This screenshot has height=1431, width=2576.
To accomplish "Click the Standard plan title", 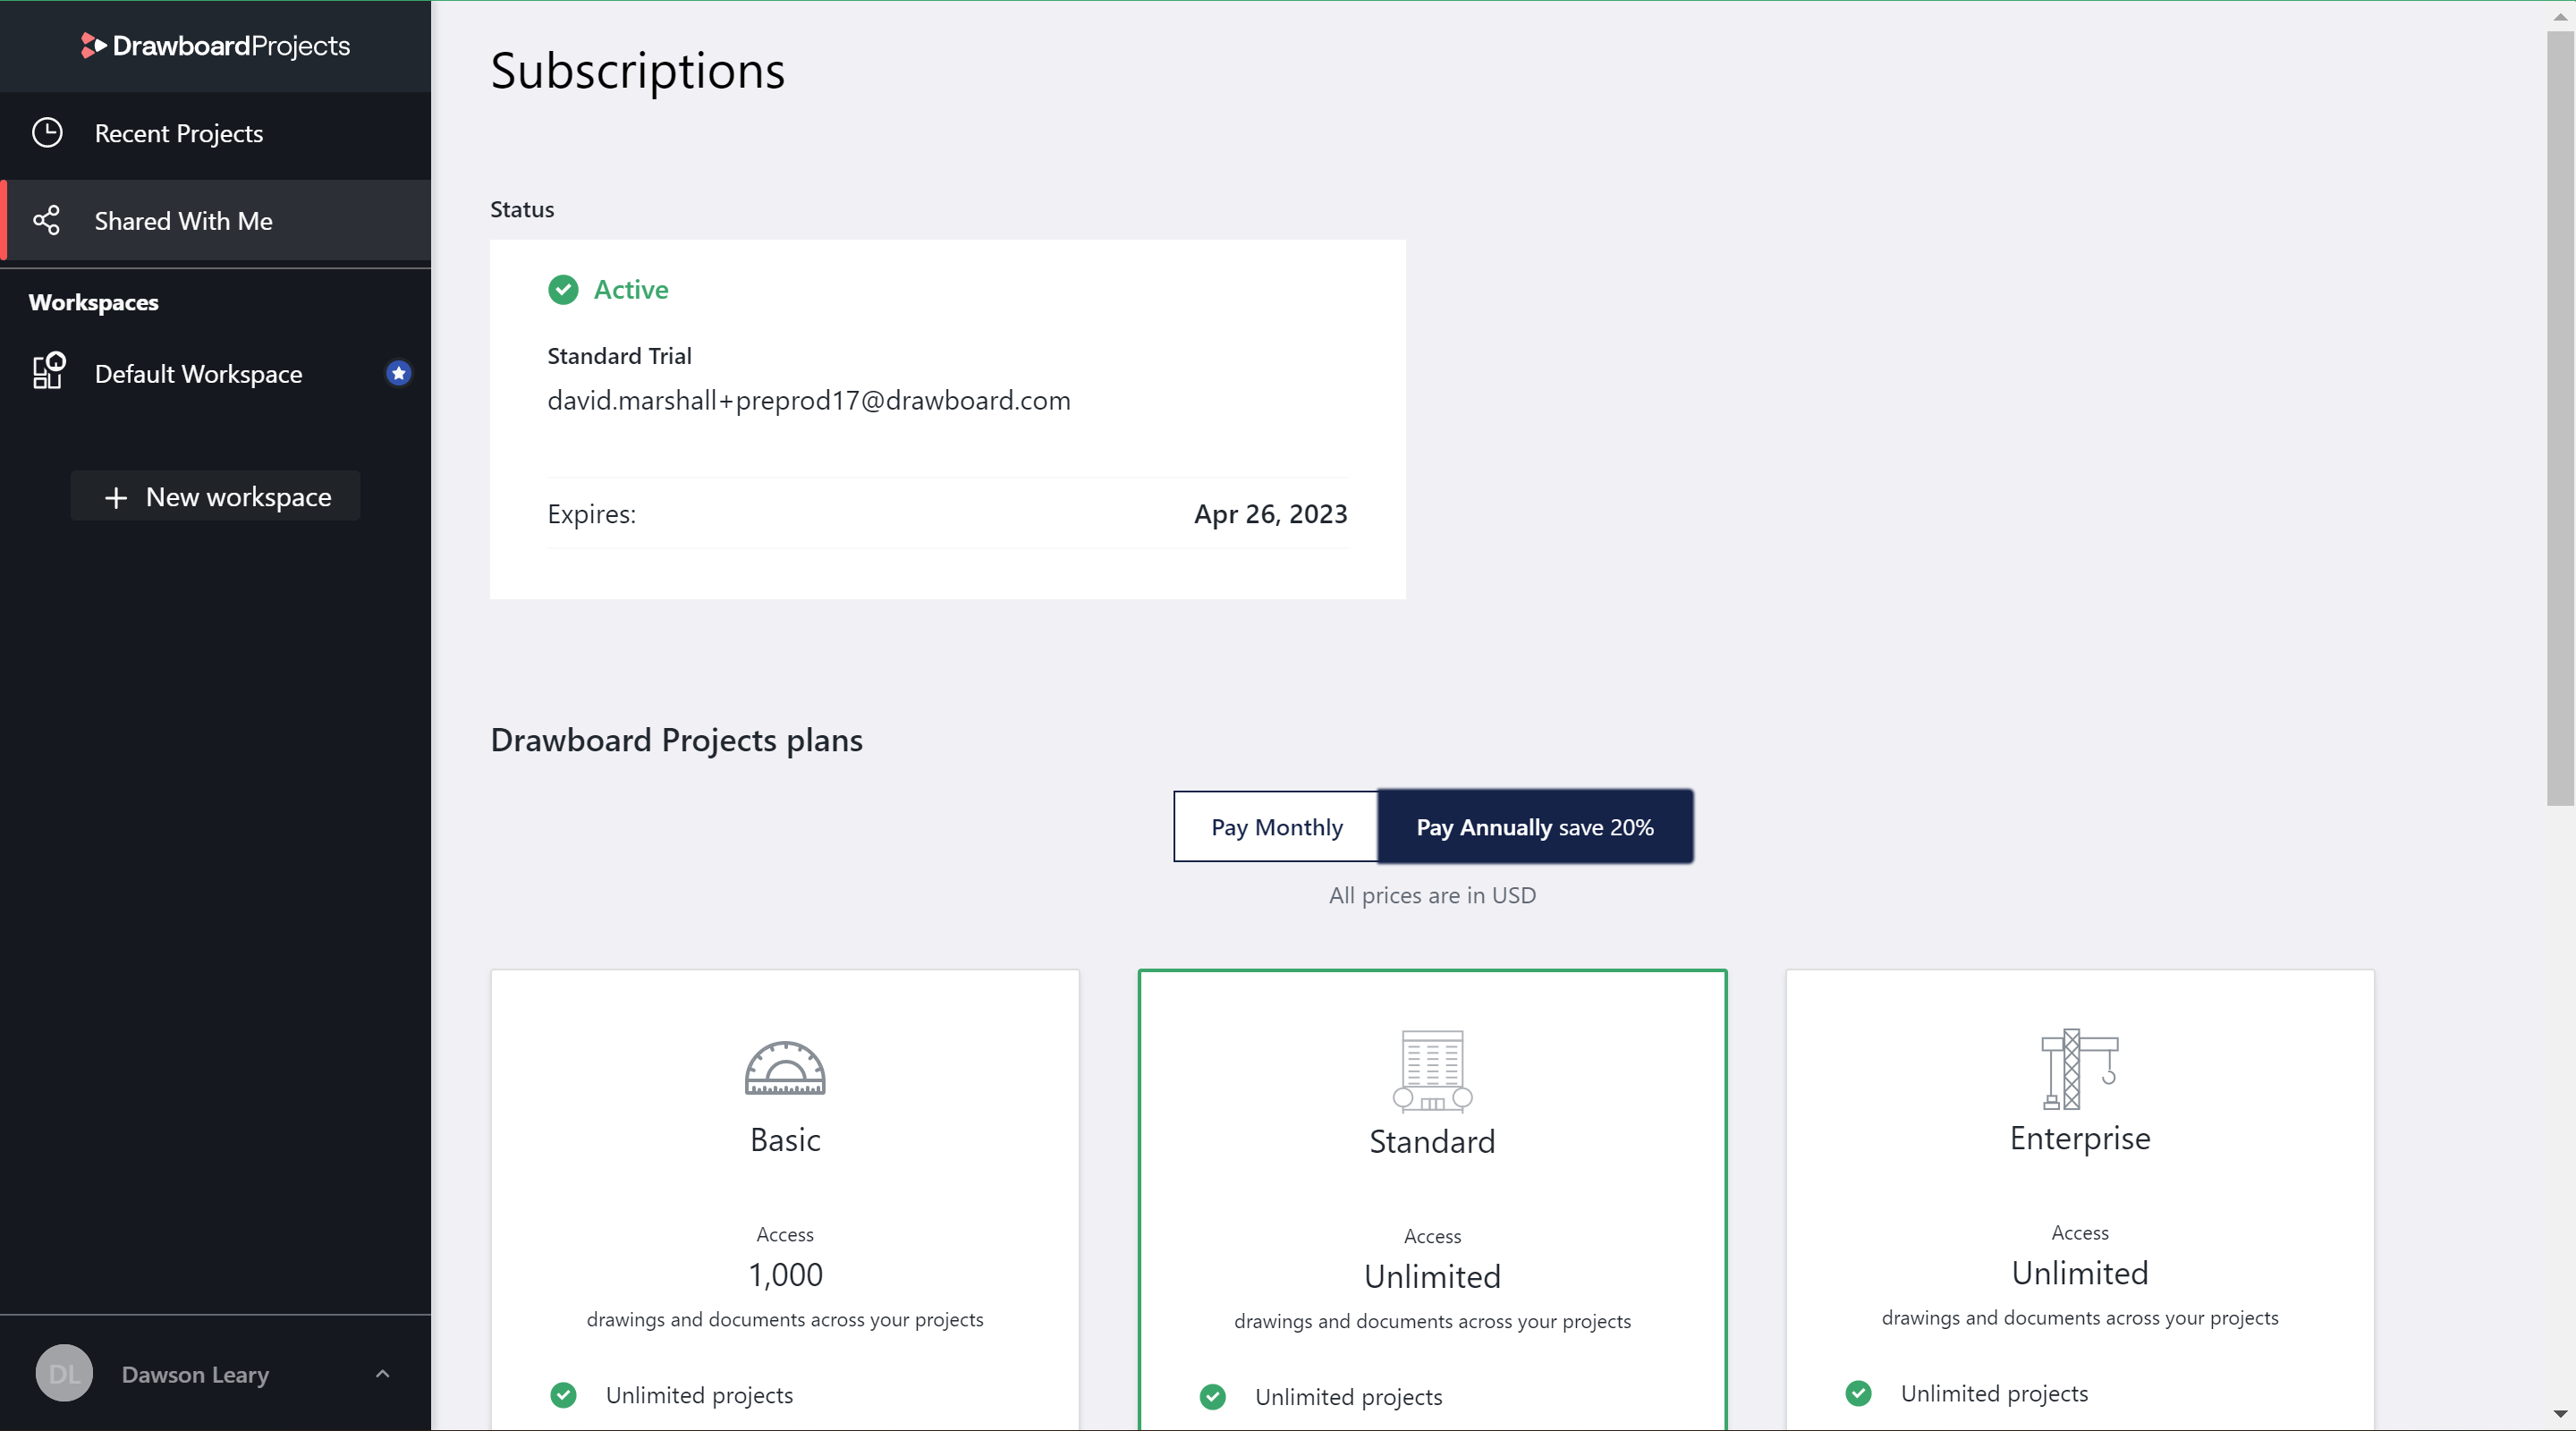I will [x=1432, y=1142].
